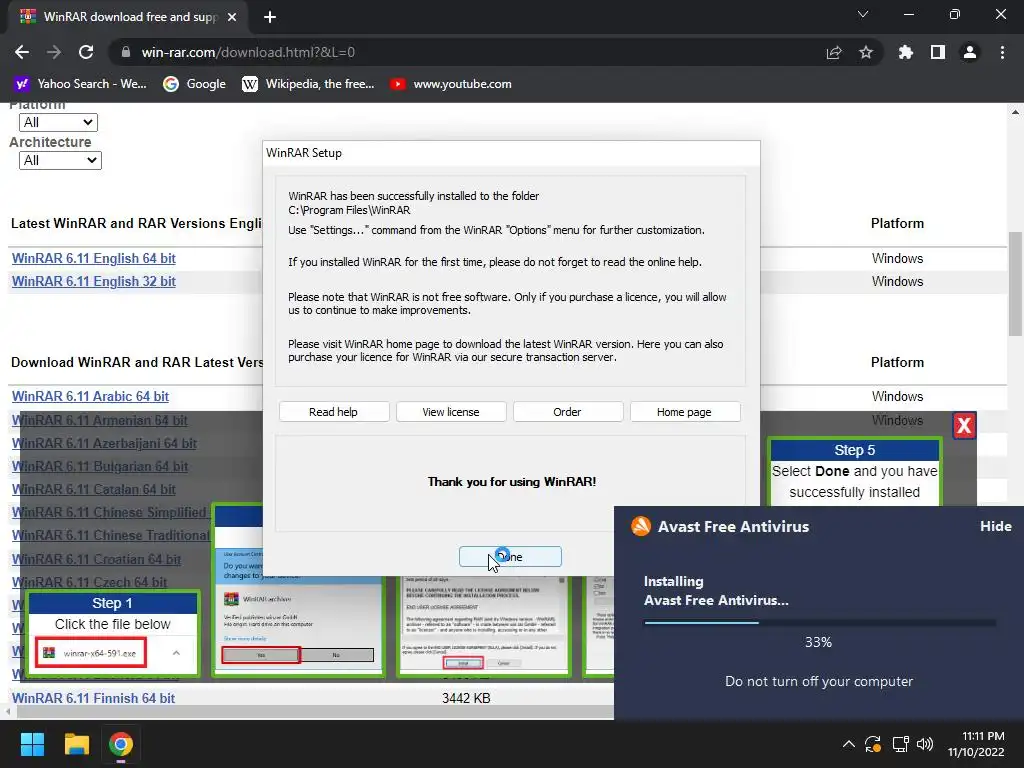Viewport: 1024px width, 768px height.
Task: Open Google bookmark
Action: 195,84
